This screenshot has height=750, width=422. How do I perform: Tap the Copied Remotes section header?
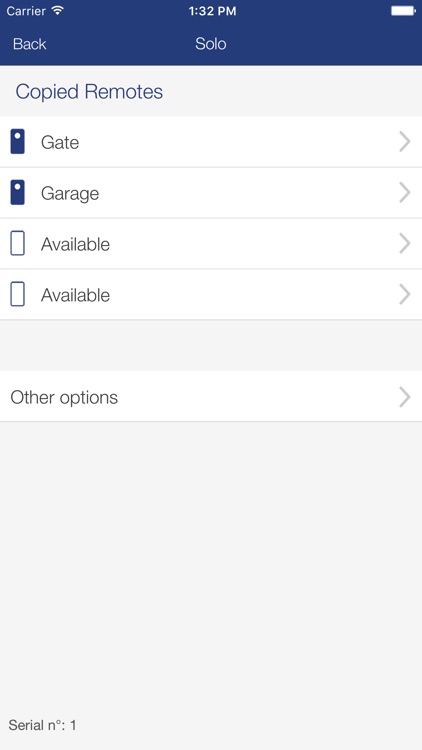(x=89, y=91)
